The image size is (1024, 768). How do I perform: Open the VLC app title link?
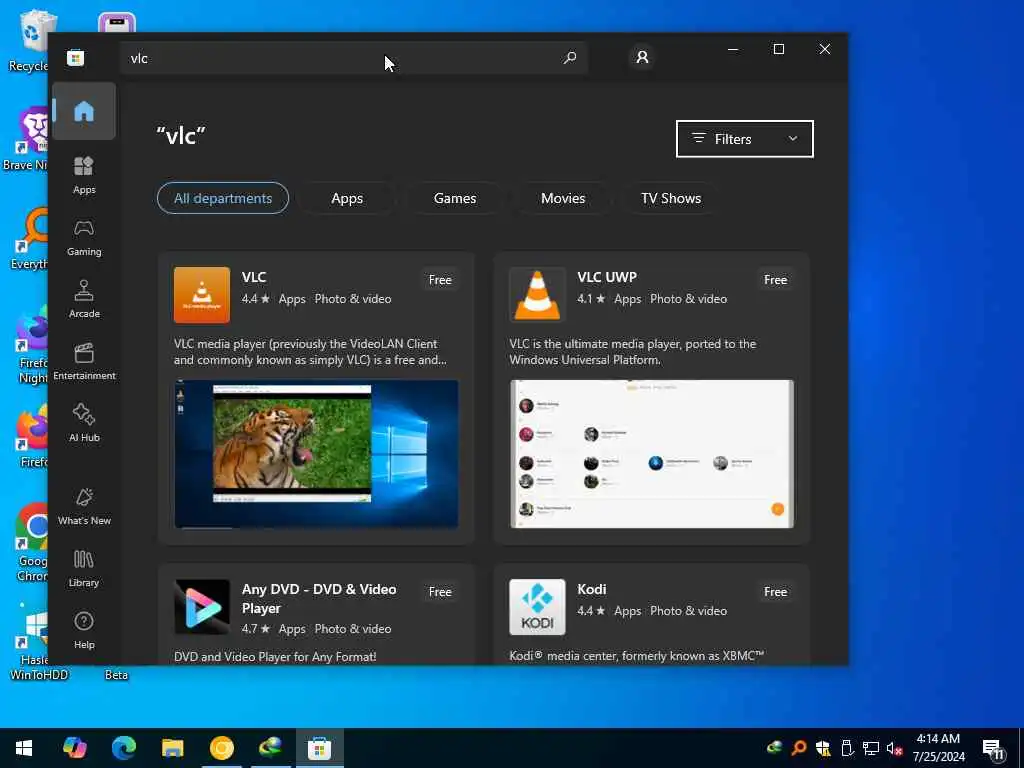click(254, 277)
